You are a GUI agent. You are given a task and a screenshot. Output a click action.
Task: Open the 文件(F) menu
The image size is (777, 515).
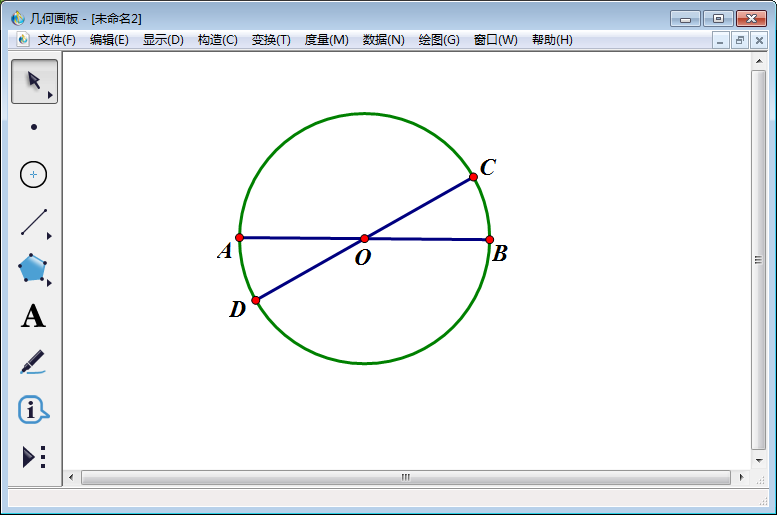[x=57, y=40]
